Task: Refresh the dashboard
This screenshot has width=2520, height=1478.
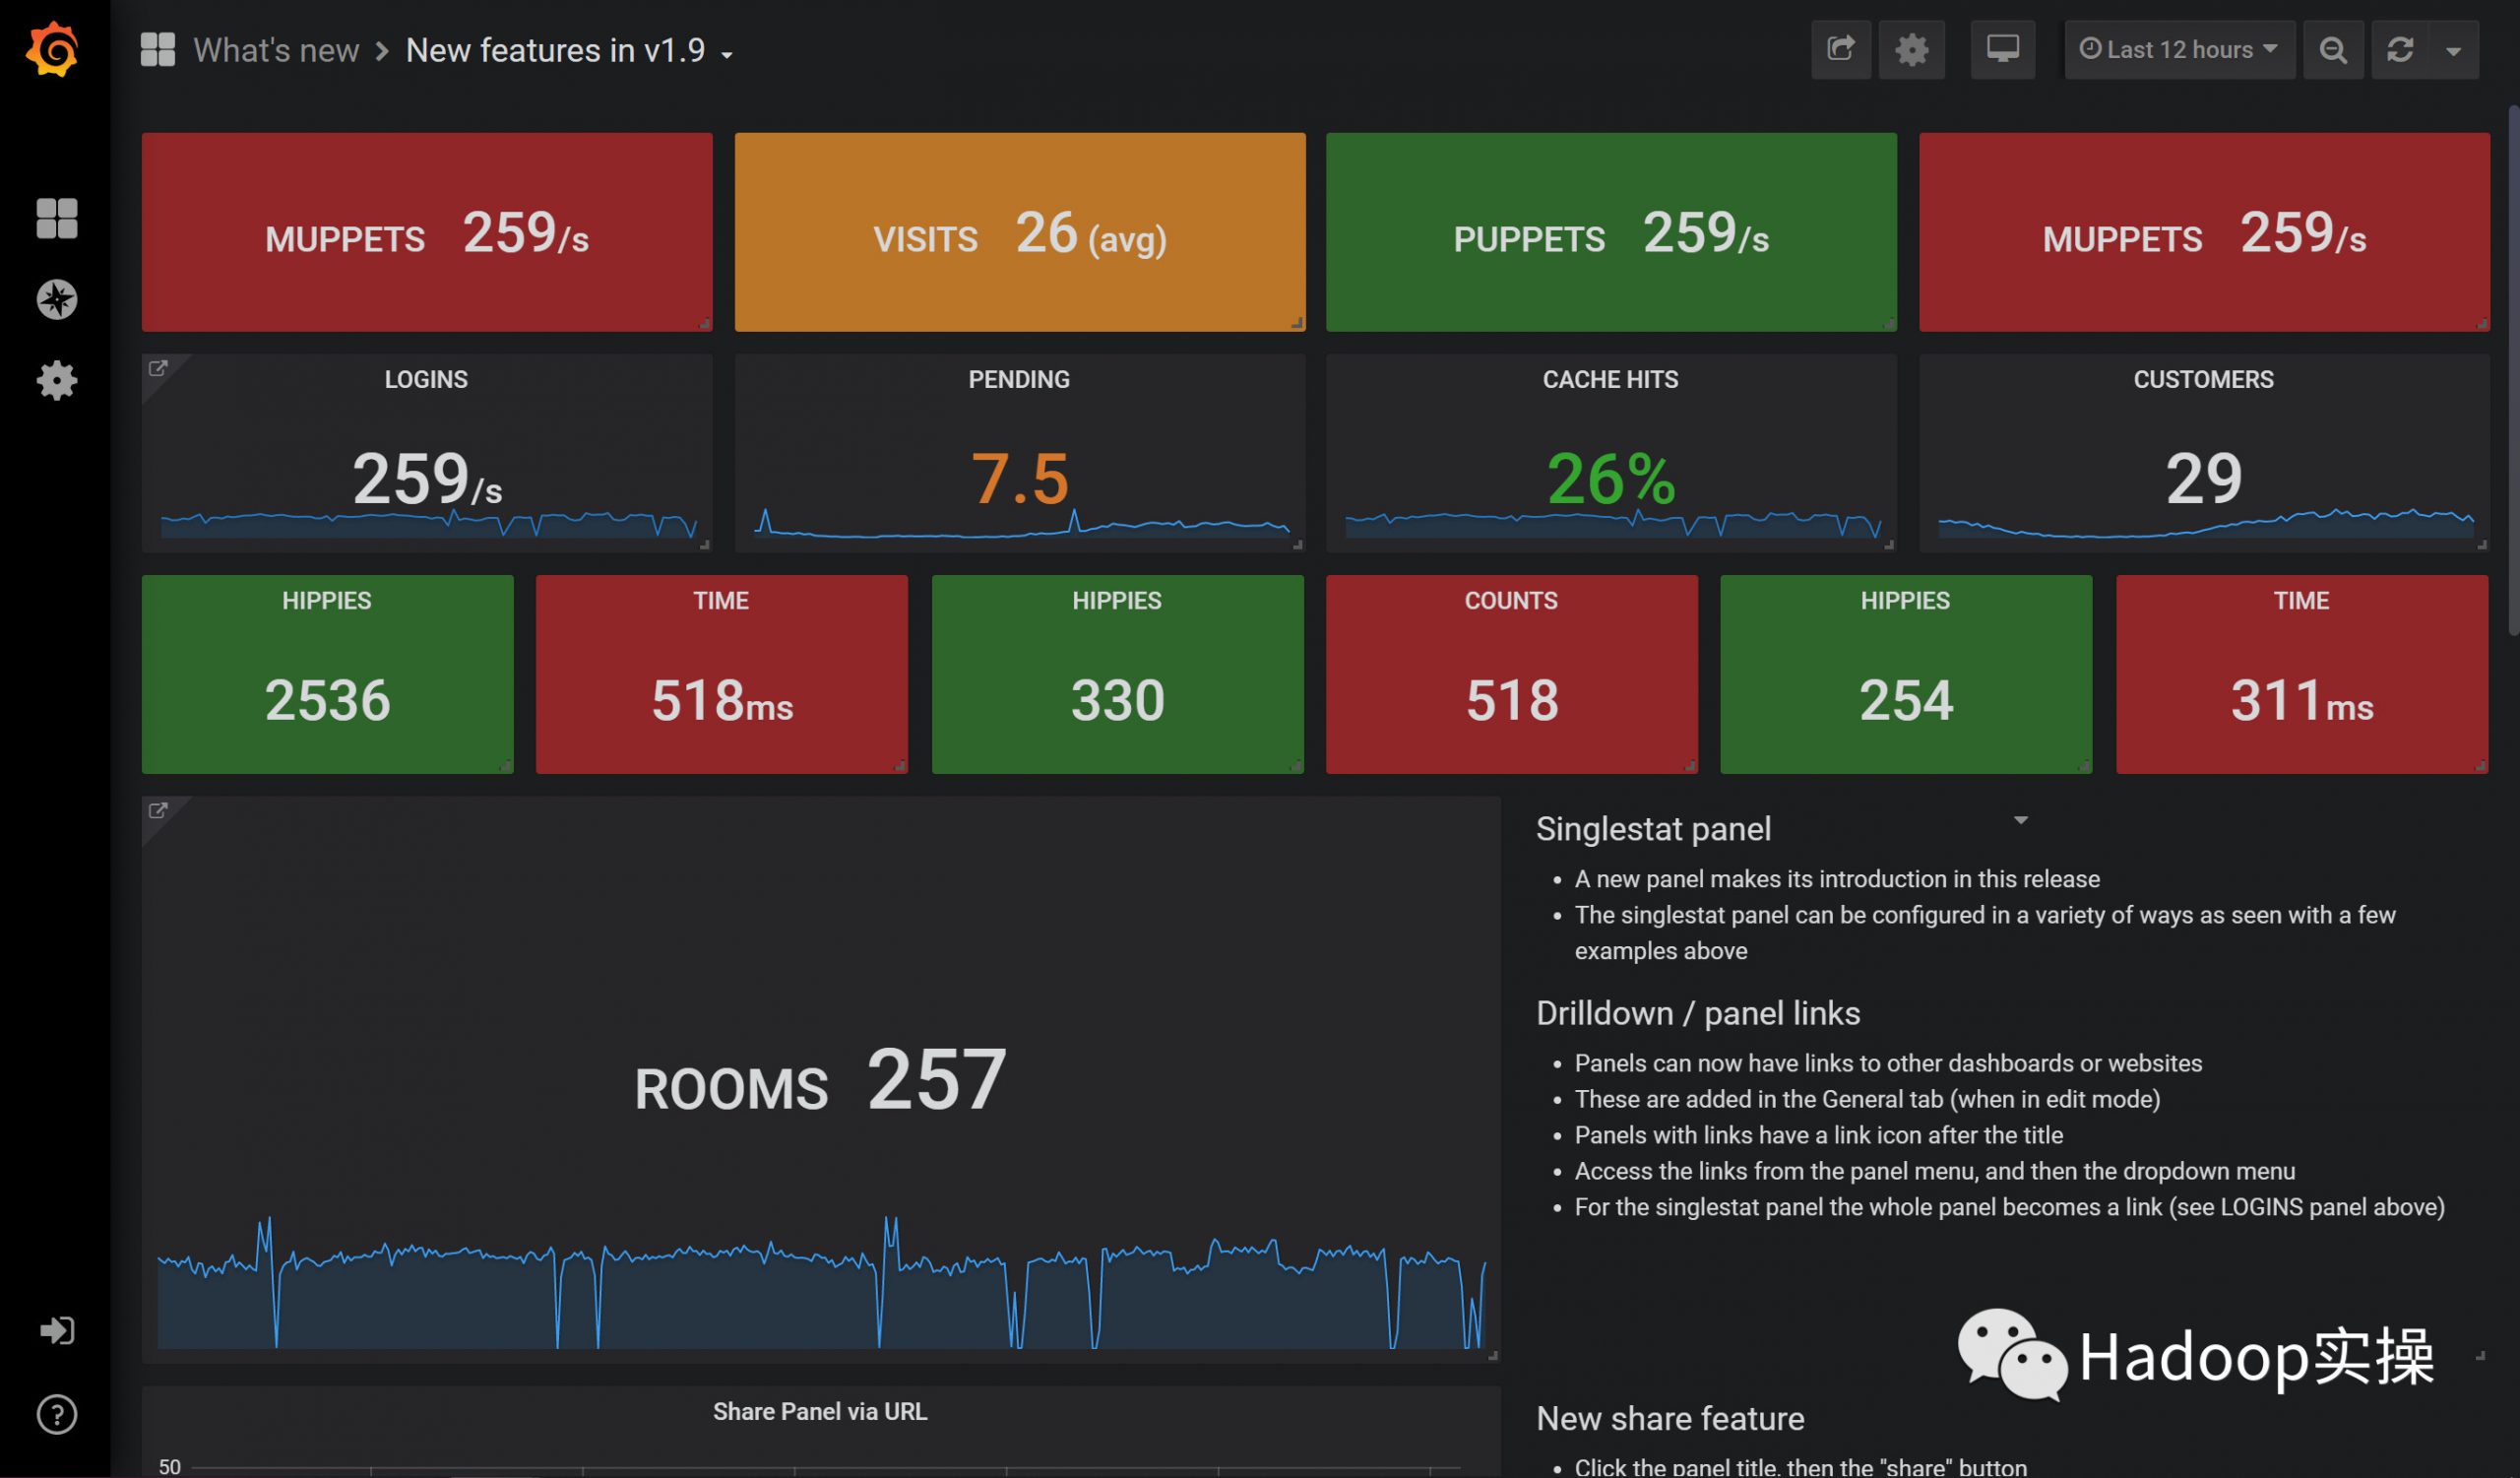Action: coord(2400,49)
